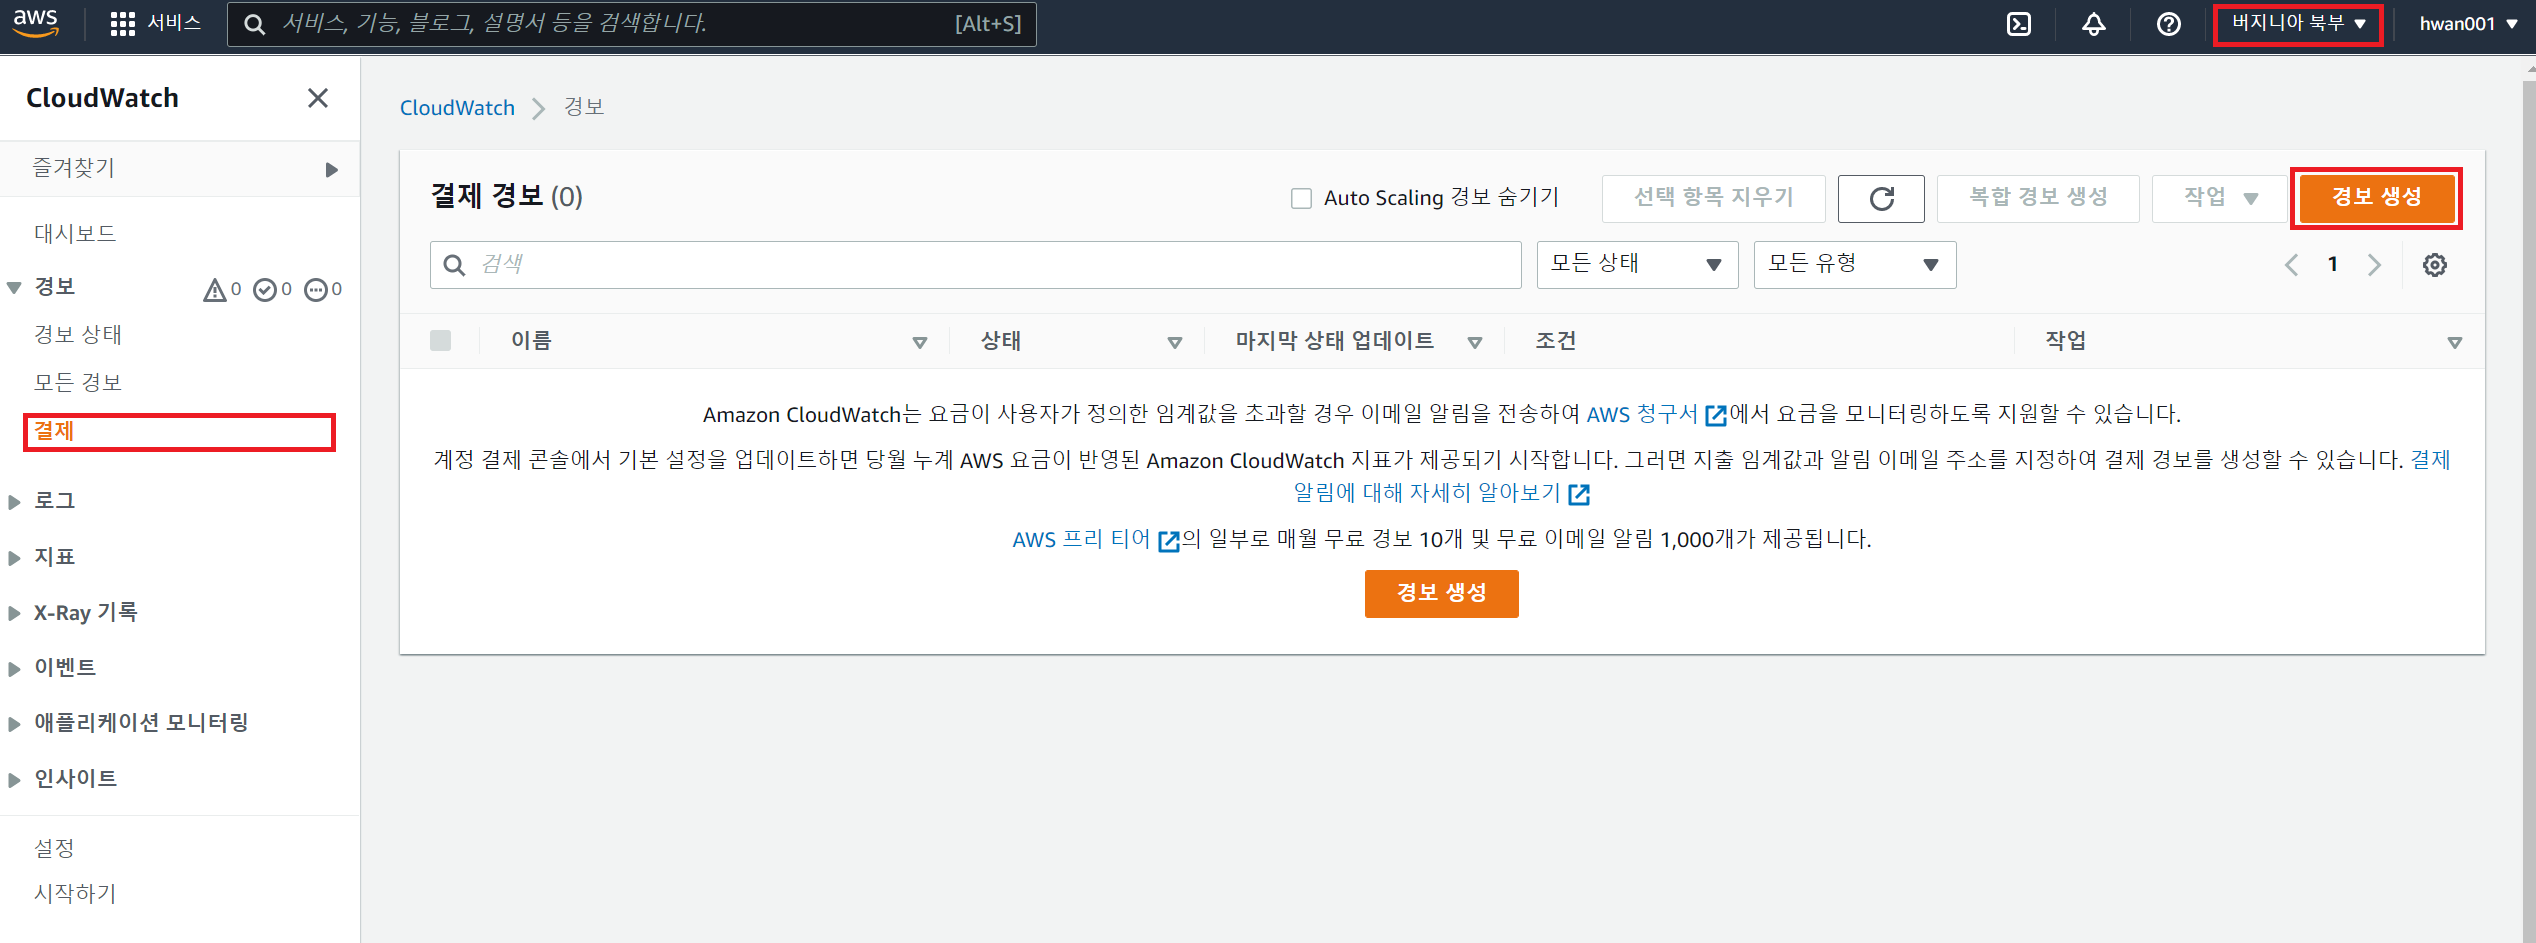Launch the CloudShell terminal icon
The width and height of the screenshot is (2536, 943).
(2019, 24)
